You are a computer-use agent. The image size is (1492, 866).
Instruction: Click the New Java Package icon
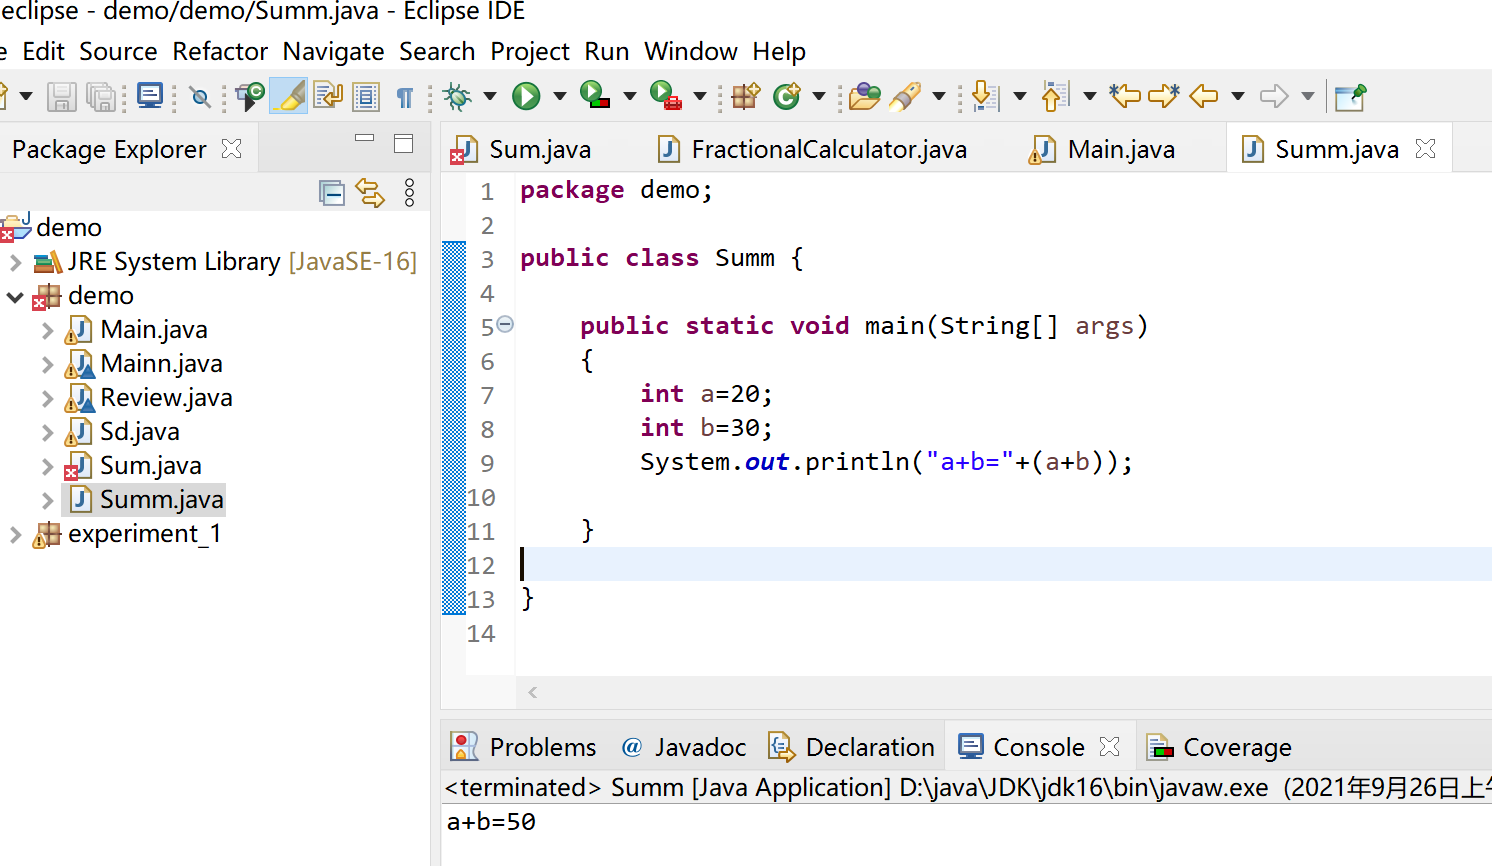(x=746, y=96)
